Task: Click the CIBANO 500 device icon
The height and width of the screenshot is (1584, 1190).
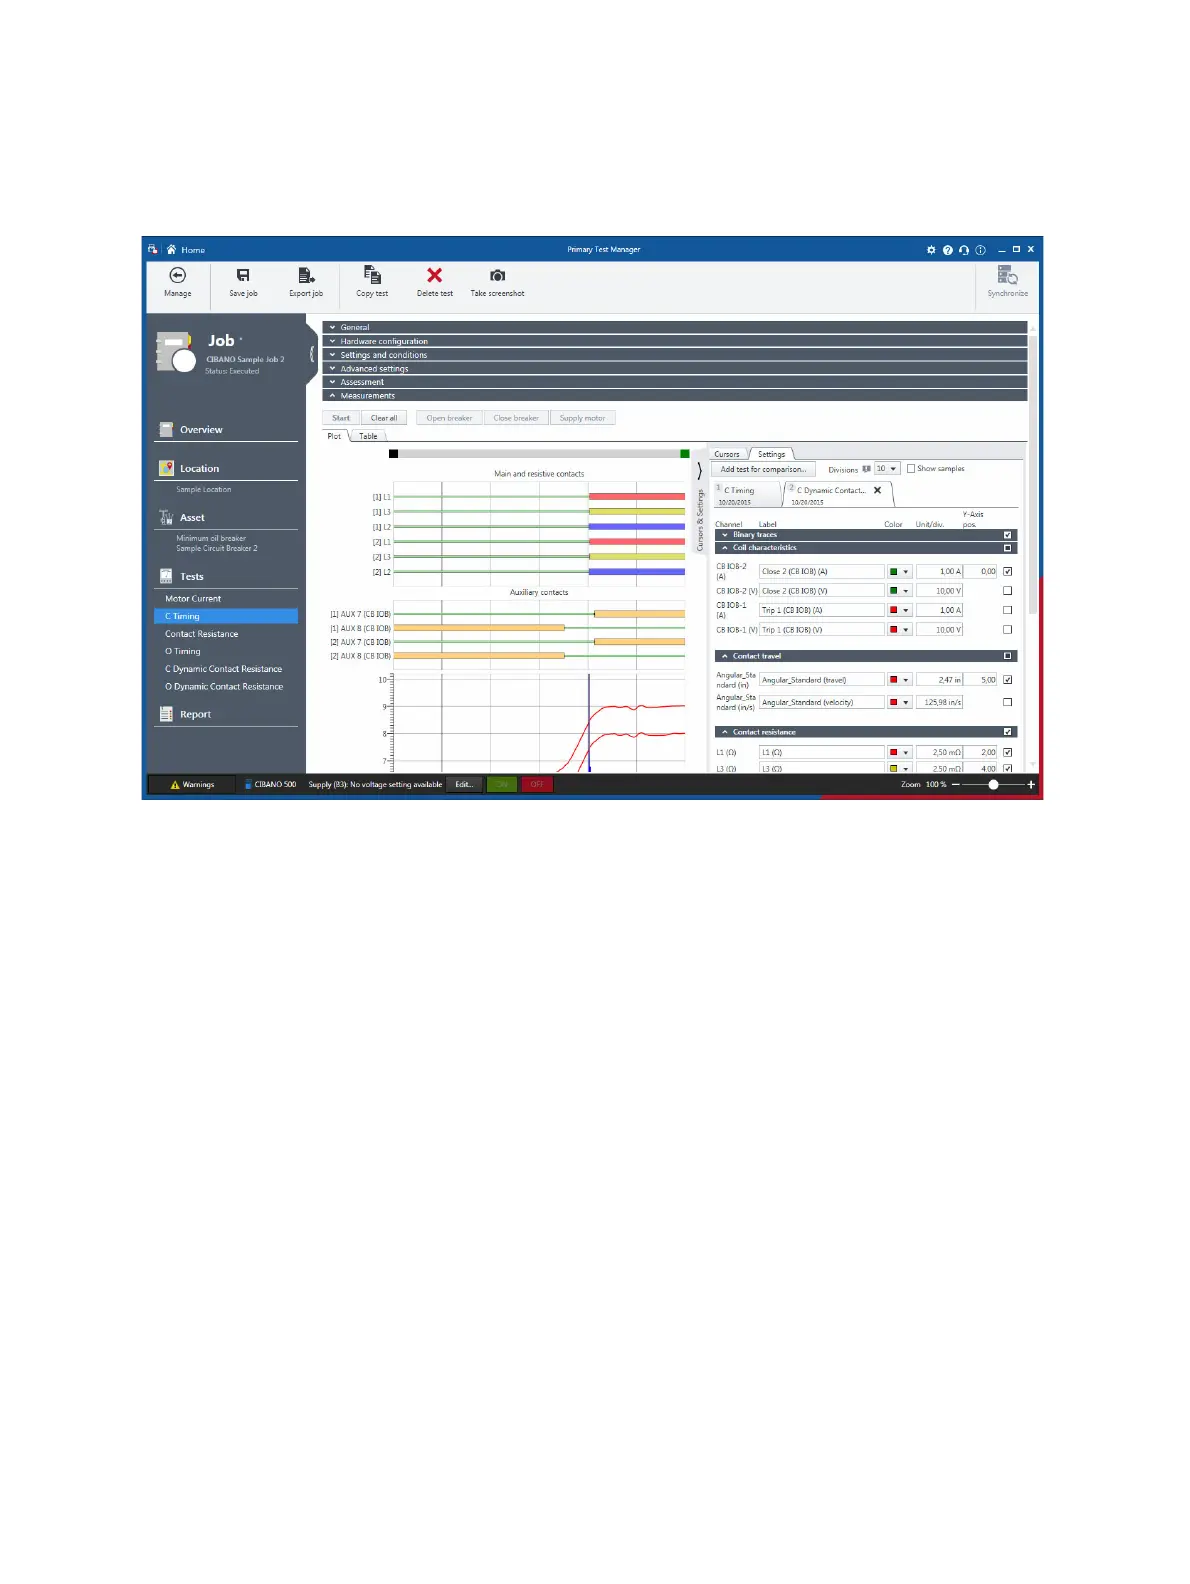Action: (x=248, y=785)
